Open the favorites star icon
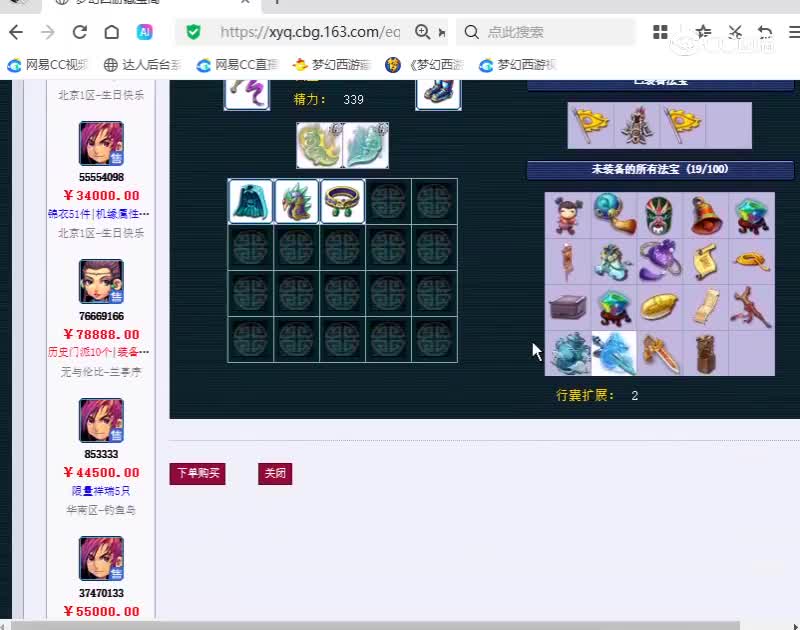This screenshot has width=800, height=630. click(704, 32)
